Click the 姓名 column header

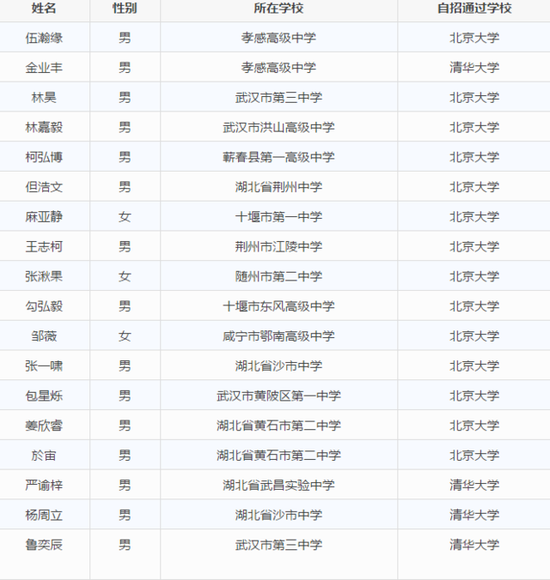coord(44,8)
